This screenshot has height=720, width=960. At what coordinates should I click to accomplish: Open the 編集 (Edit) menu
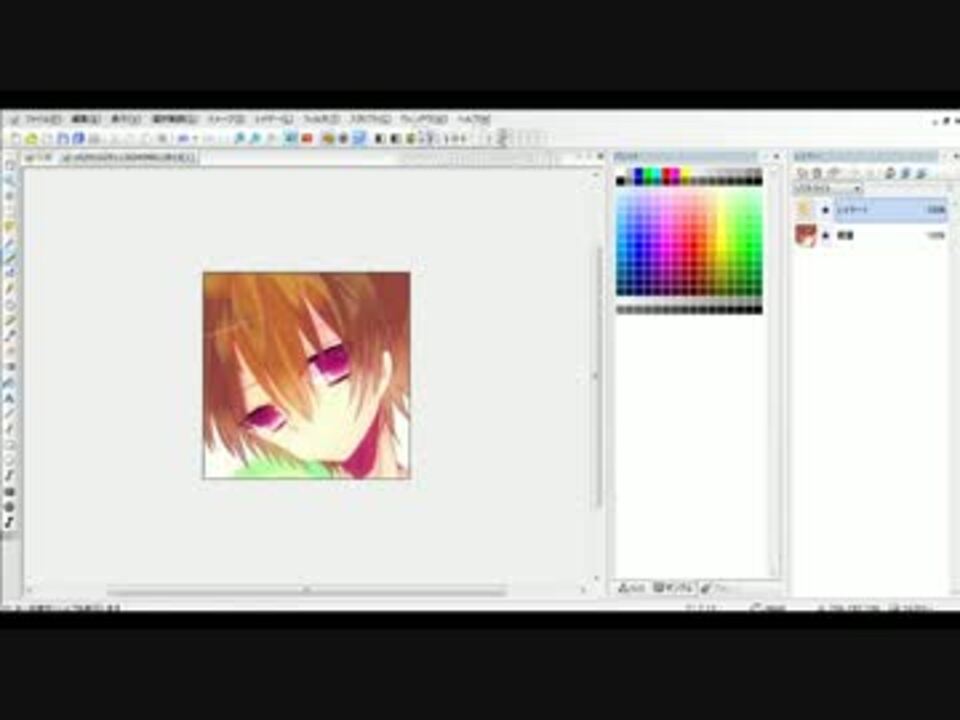(84, 119)
